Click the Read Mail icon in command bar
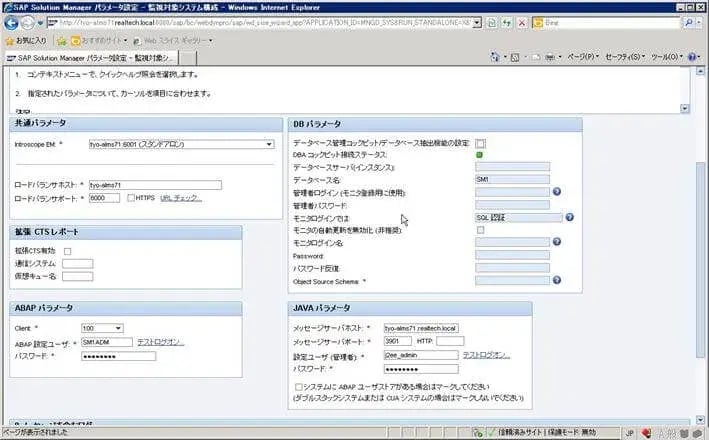Viewport: 709px width, 440px height. click(x=536, y=57)
